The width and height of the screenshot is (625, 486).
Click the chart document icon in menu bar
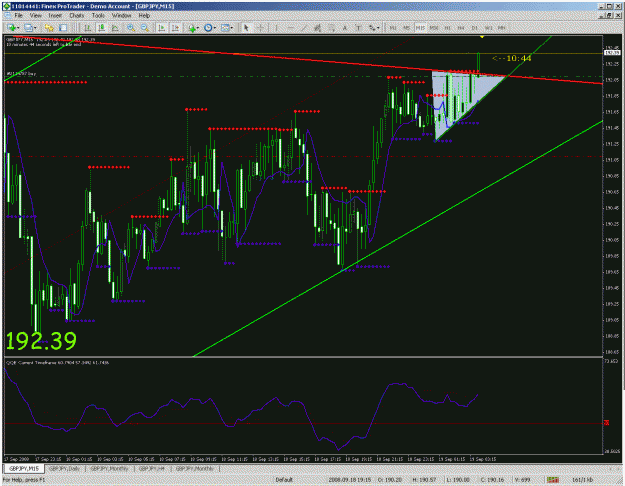8,16
